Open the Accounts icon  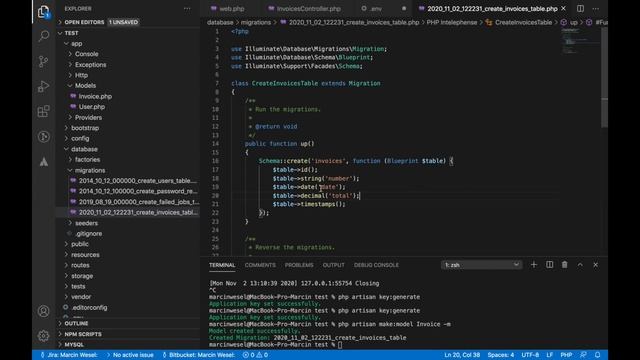point(44,311)
